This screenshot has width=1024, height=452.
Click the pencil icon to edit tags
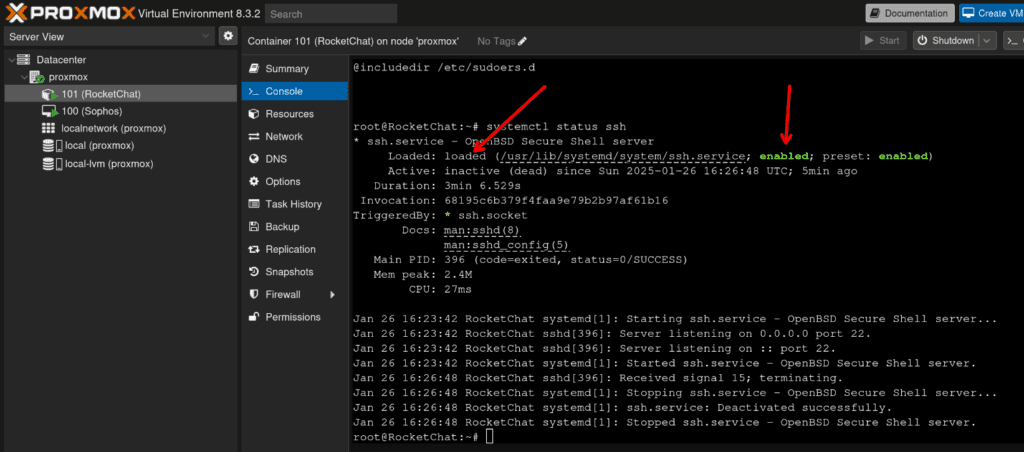pos(522,41)
